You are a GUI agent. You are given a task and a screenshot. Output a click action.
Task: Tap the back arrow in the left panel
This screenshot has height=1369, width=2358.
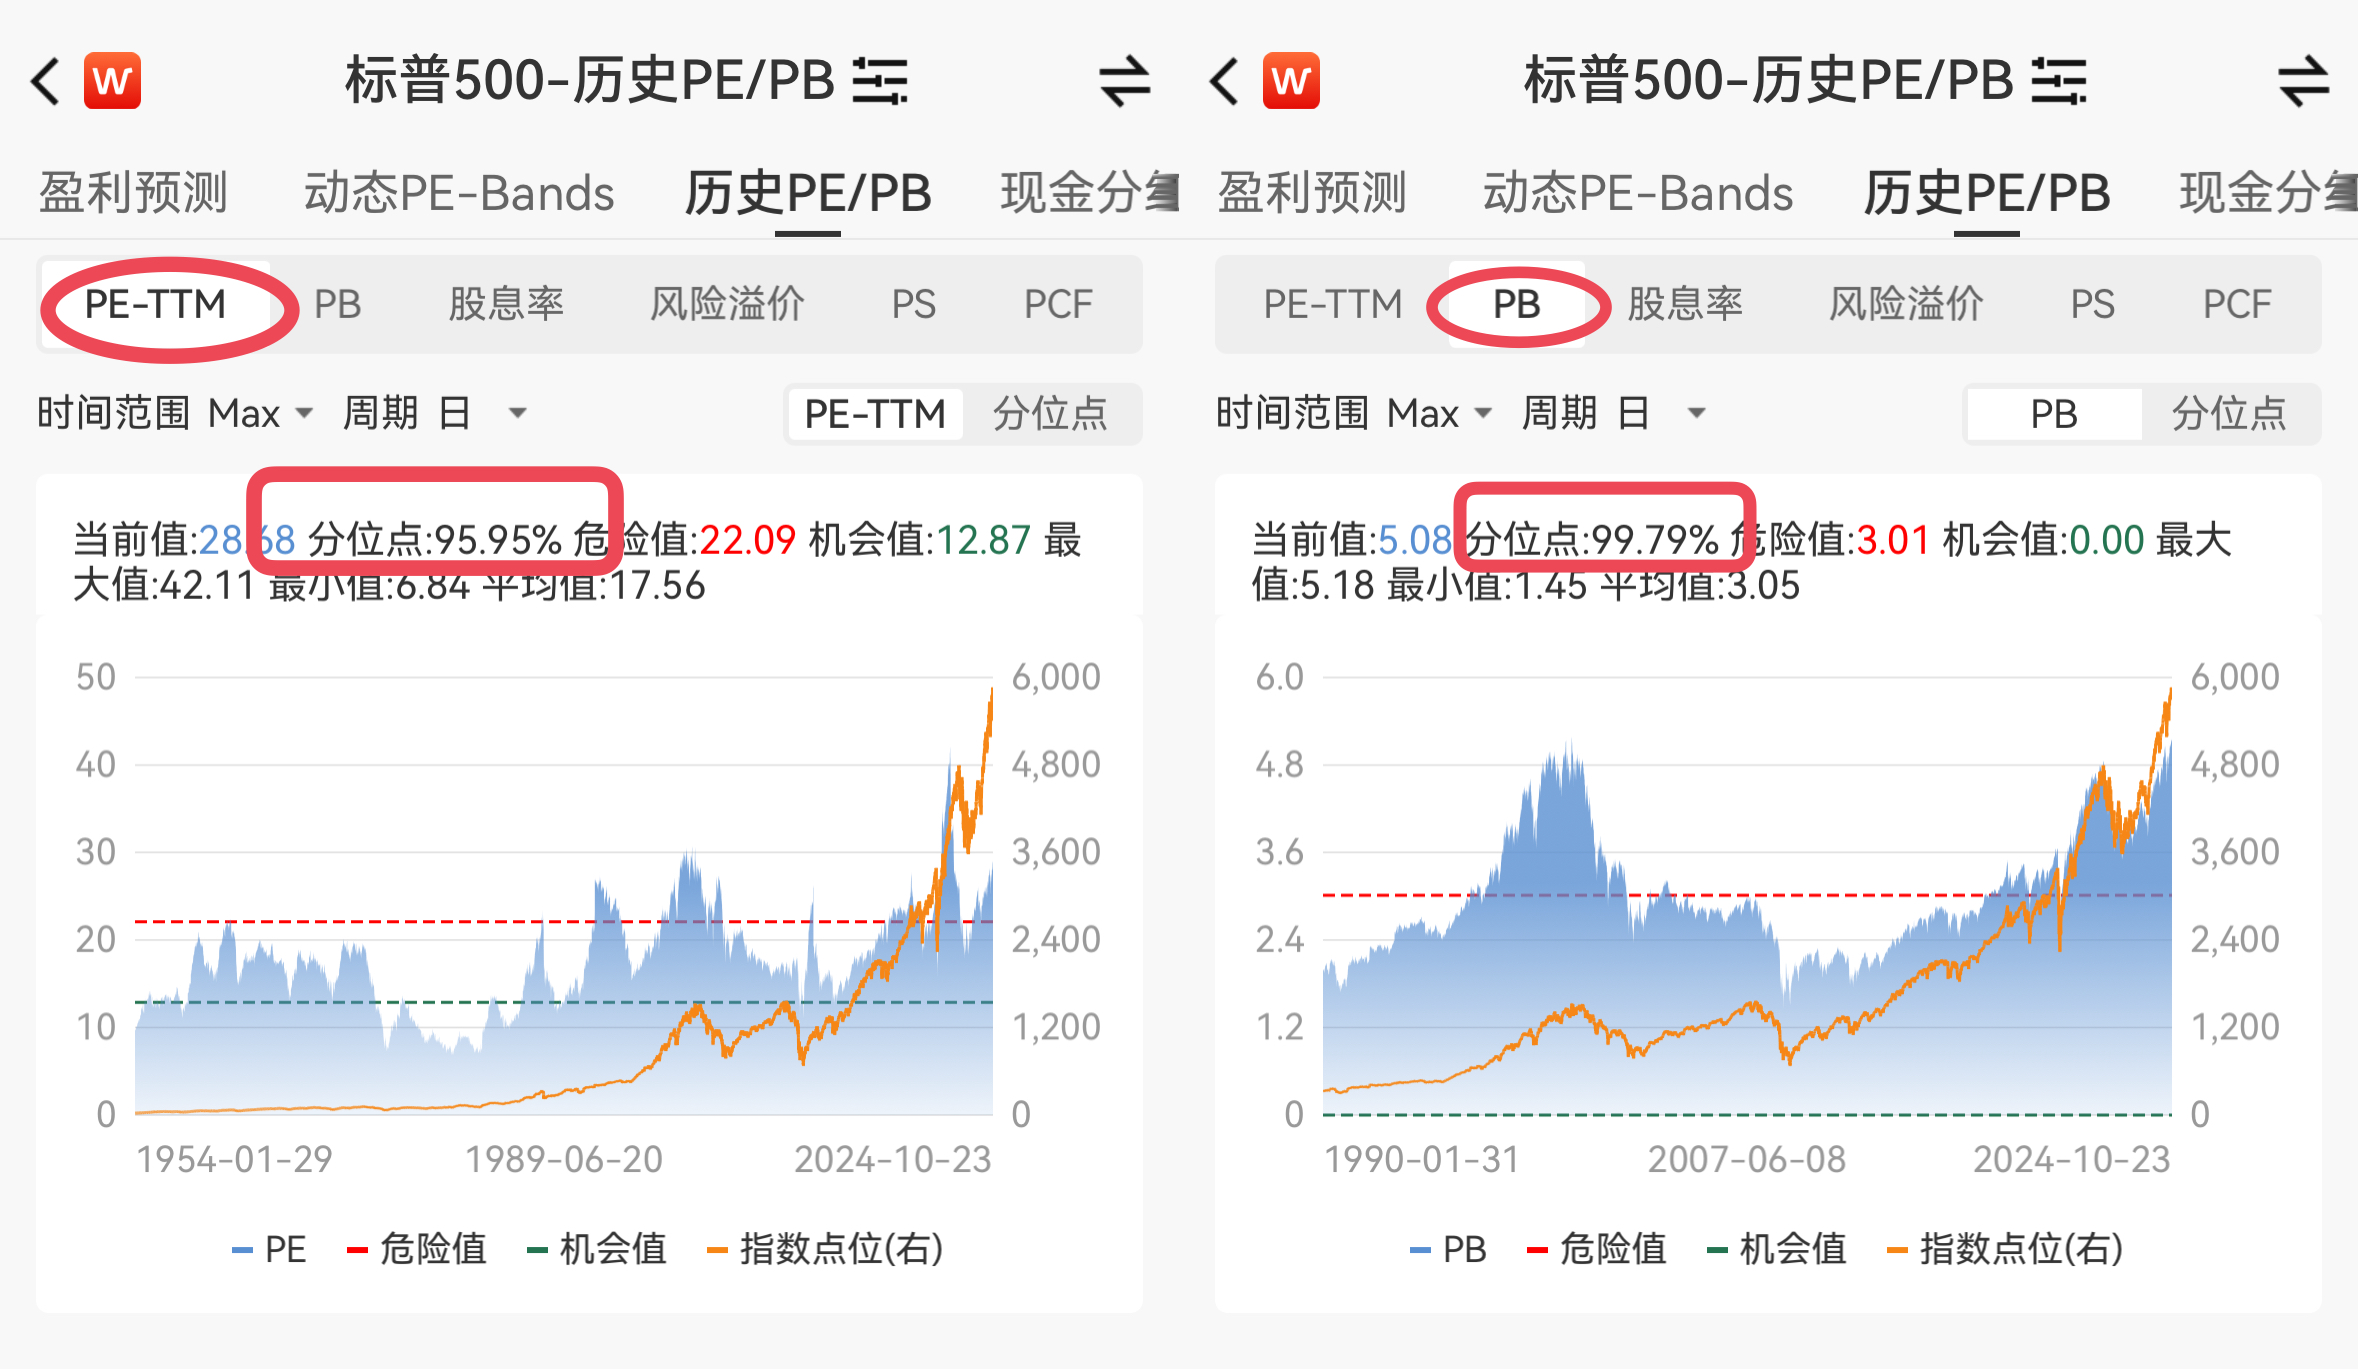46,81
